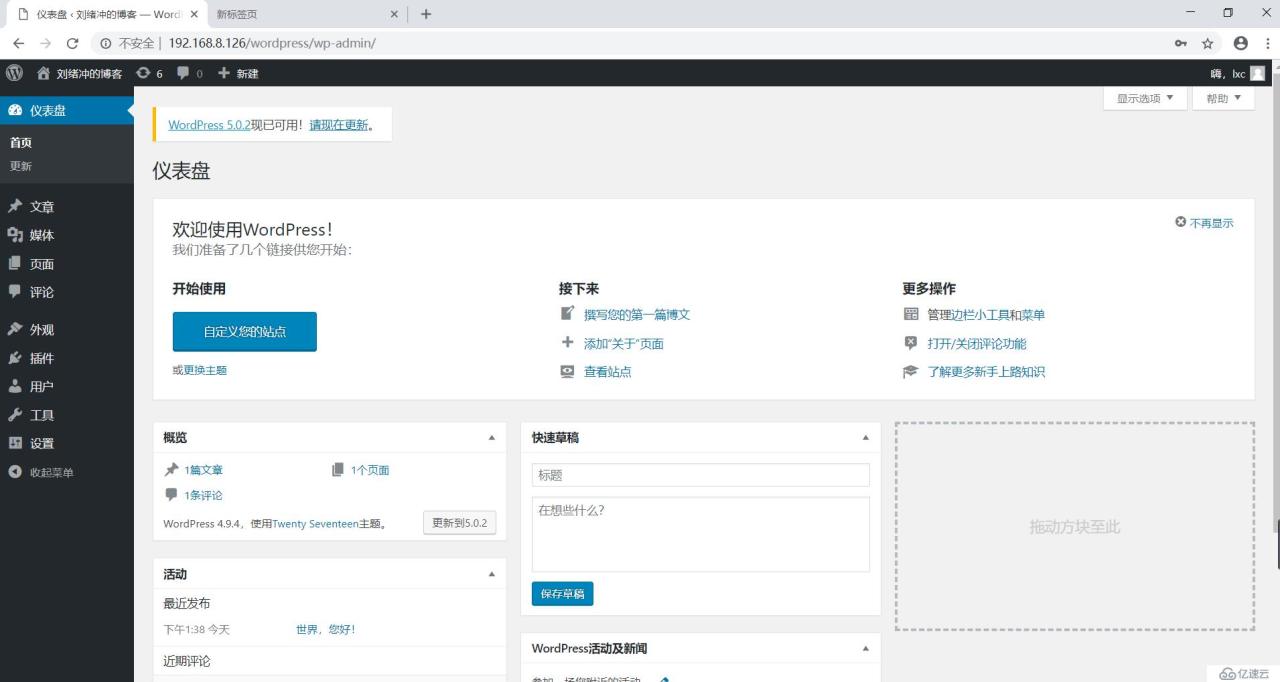
Task: Click the lxc user avatar top right
Action: coord(1259,72)
